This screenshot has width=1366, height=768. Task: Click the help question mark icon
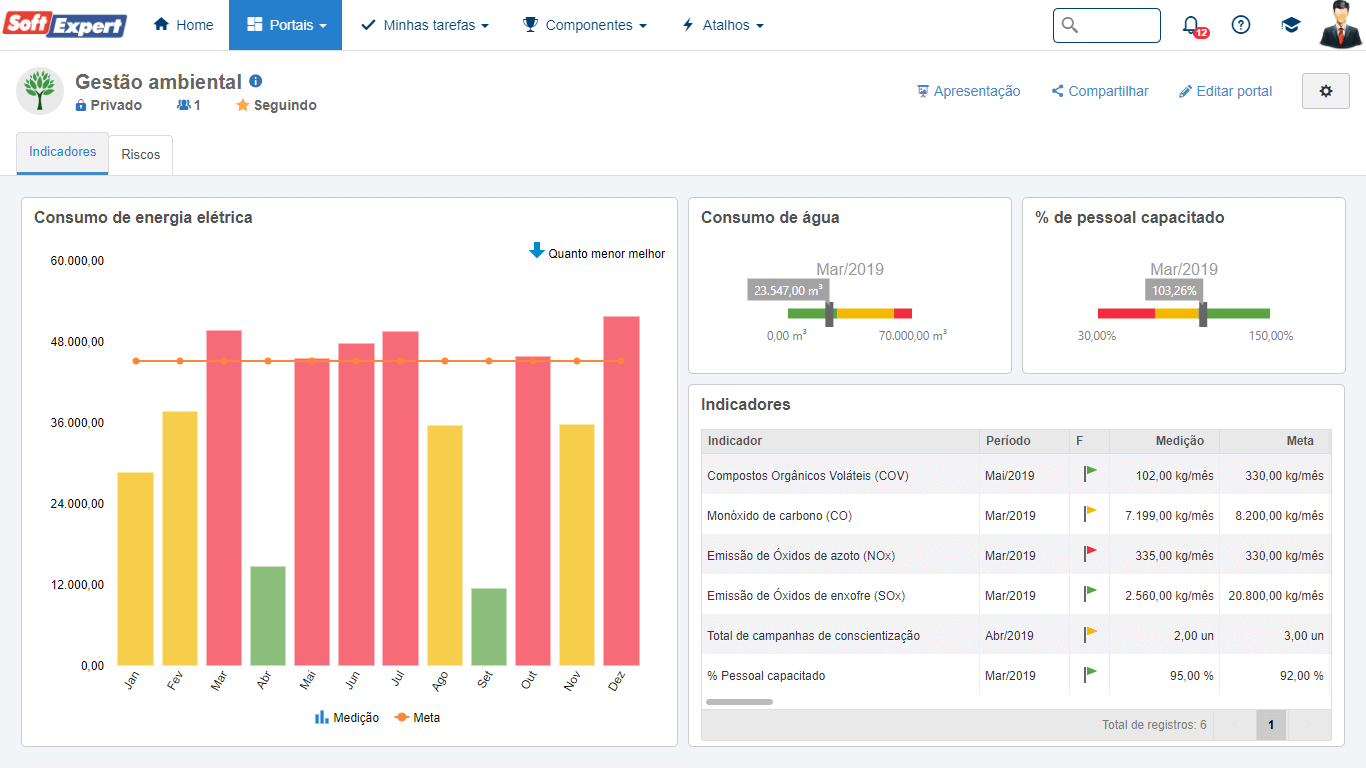tap(1241, 25)
